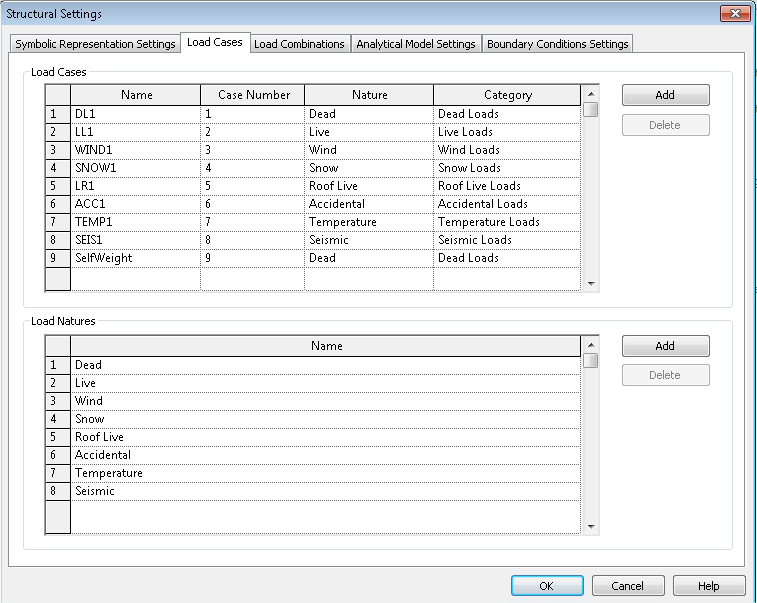Select the WIND1 load case name cell
Viewport: 757px width, 603px height.
(x=135, y=150)
